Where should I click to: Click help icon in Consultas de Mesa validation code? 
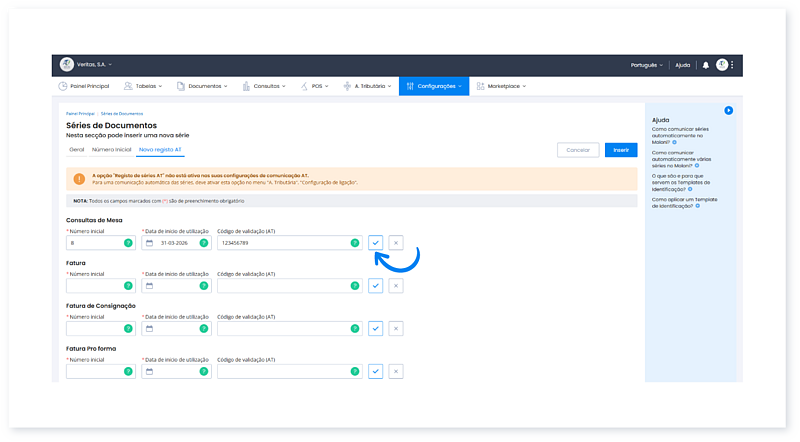click(355, 243)
